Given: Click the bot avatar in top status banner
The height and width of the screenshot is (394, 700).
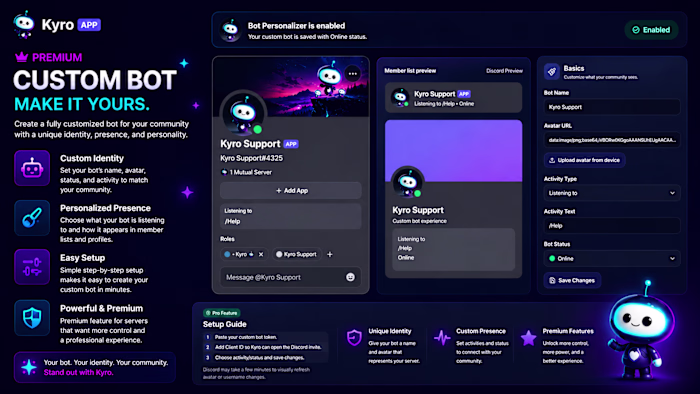Looking at the screenshot, I should (230, 30).
